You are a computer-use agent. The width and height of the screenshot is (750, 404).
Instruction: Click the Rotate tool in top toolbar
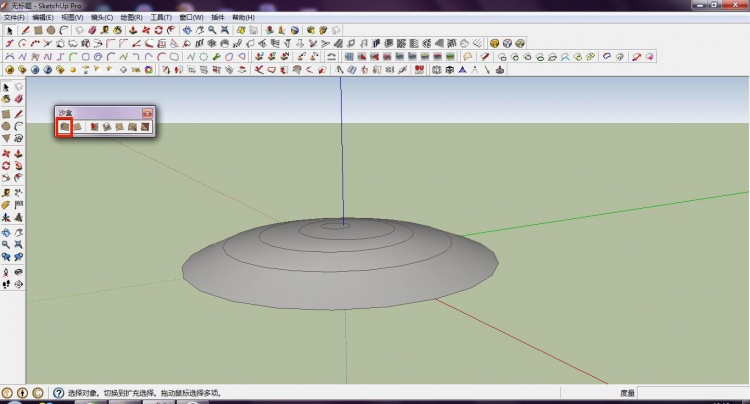tap(158, 30)
